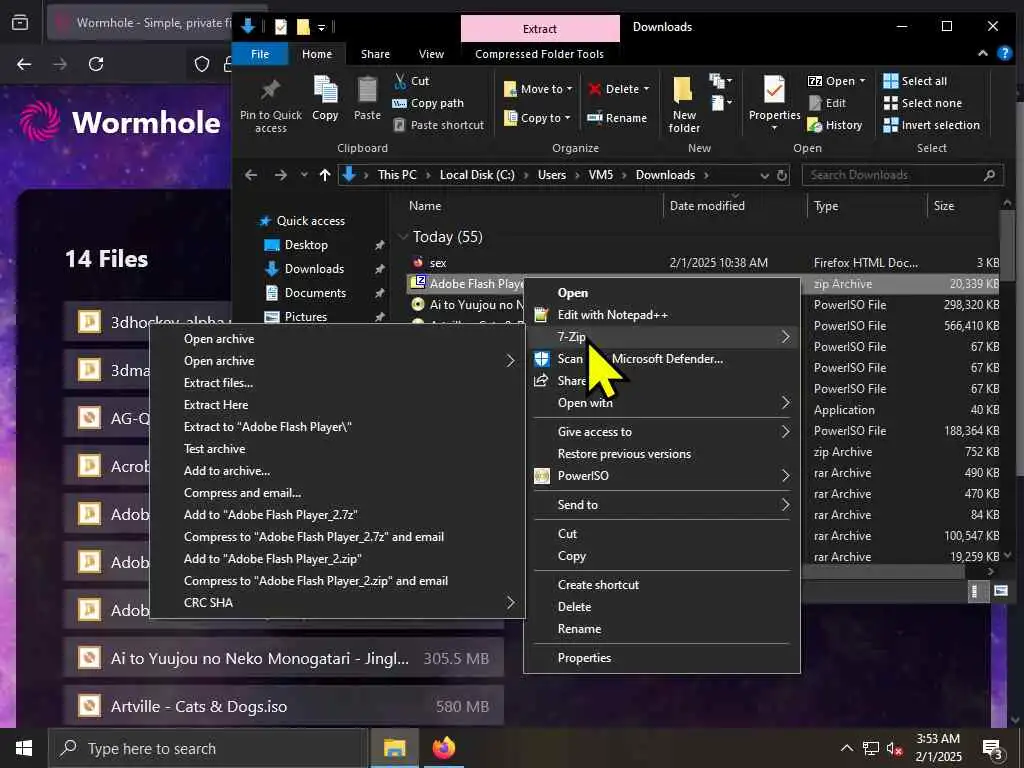The height and width of the screenshot is (768, 1024).
Task: Choose Edit with Notepad++
Action: (613, 315)
